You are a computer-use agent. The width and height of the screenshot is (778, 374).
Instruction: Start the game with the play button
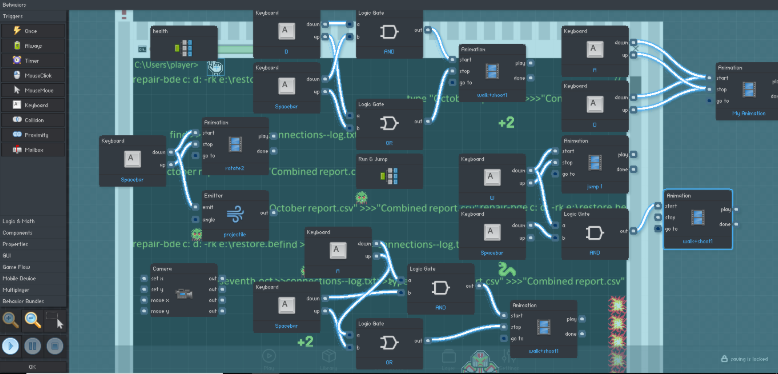pyautogui.click(x=10, y=346)
